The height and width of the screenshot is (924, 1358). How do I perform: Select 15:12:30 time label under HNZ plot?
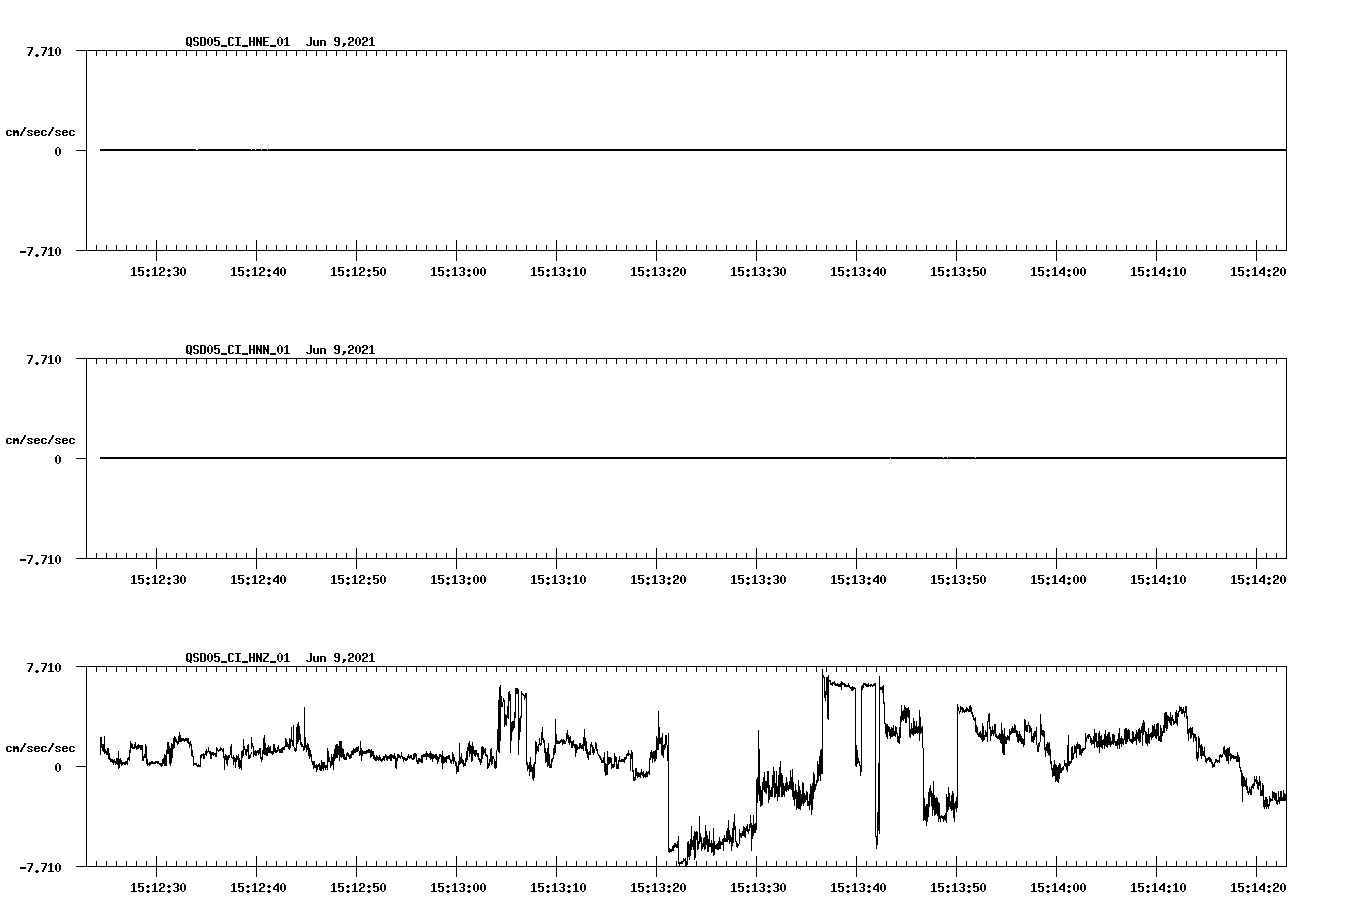point(158,888)
